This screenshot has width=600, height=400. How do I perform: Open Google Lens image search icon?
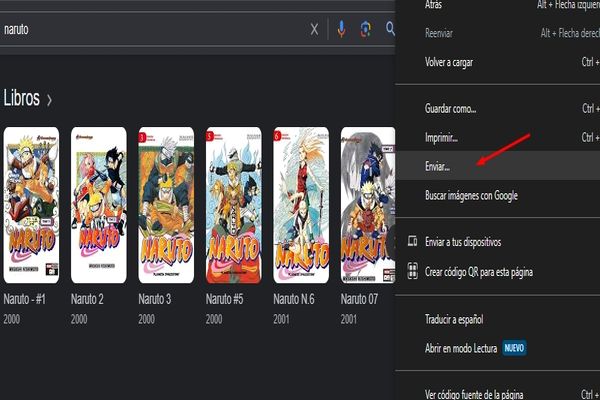(x=365, y=29)
